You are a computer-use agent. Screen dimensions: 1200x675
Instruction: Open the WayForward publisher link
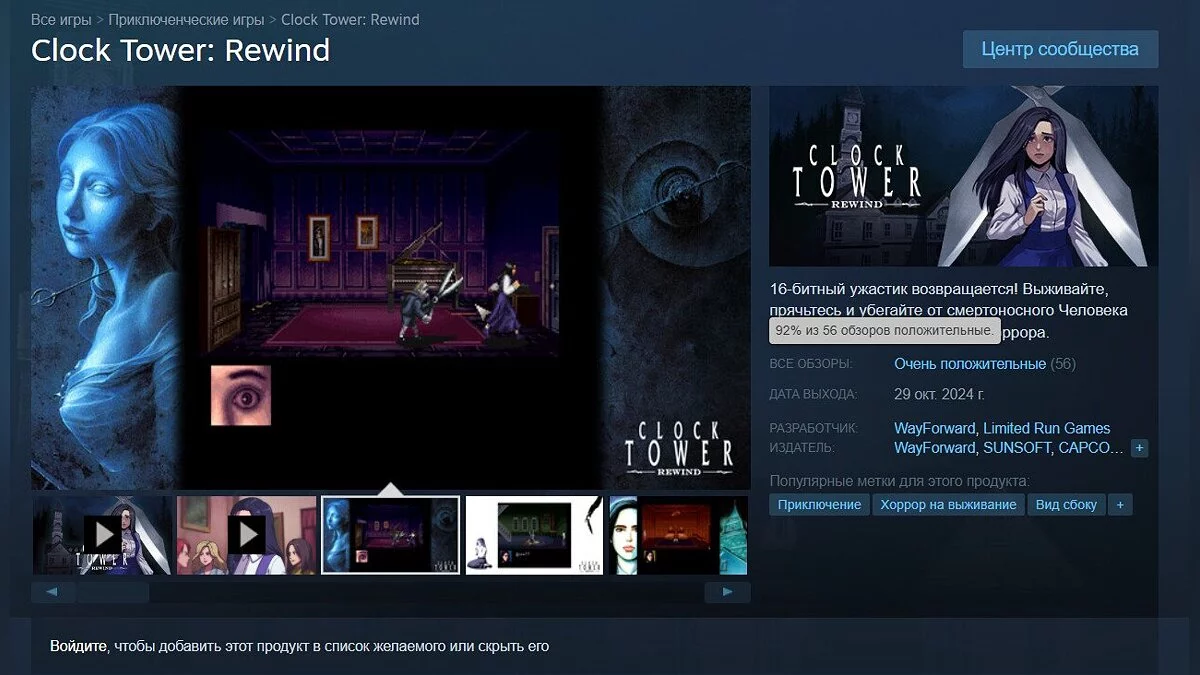934,447
